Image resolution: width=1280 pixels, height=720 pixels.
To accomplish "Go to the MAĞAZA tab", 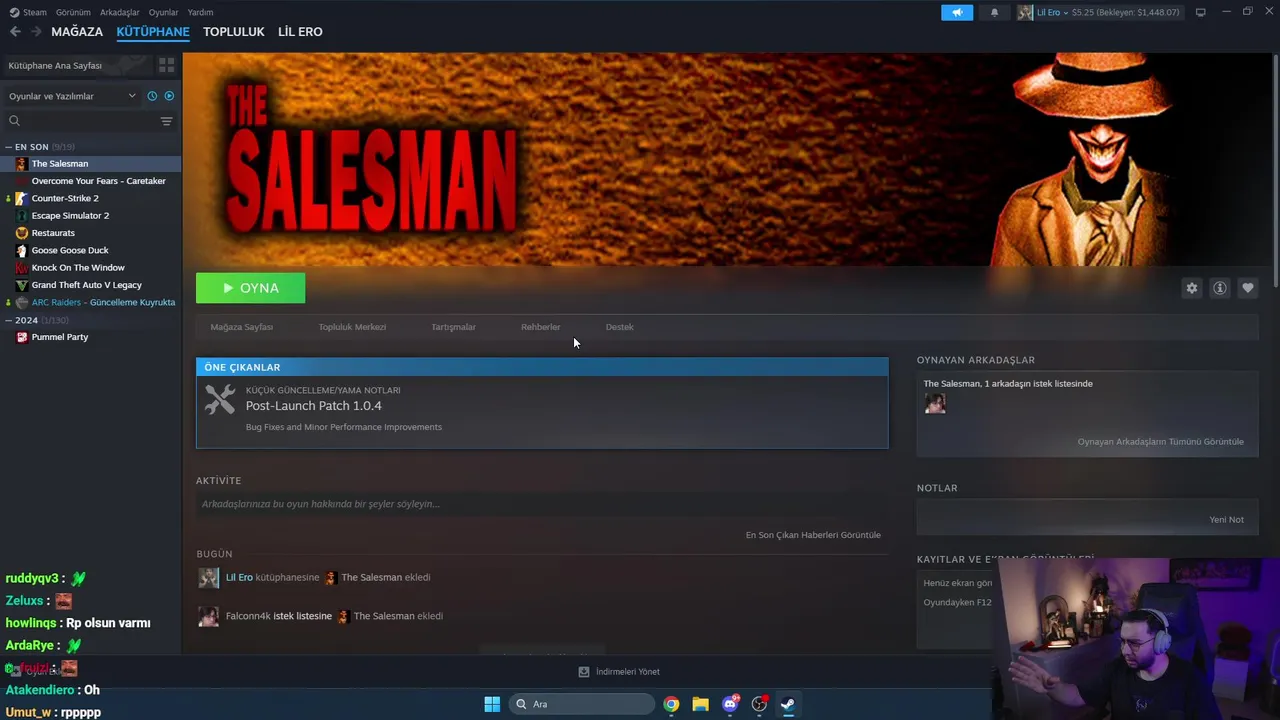I will pyautogui.click(x=77, y=32).
